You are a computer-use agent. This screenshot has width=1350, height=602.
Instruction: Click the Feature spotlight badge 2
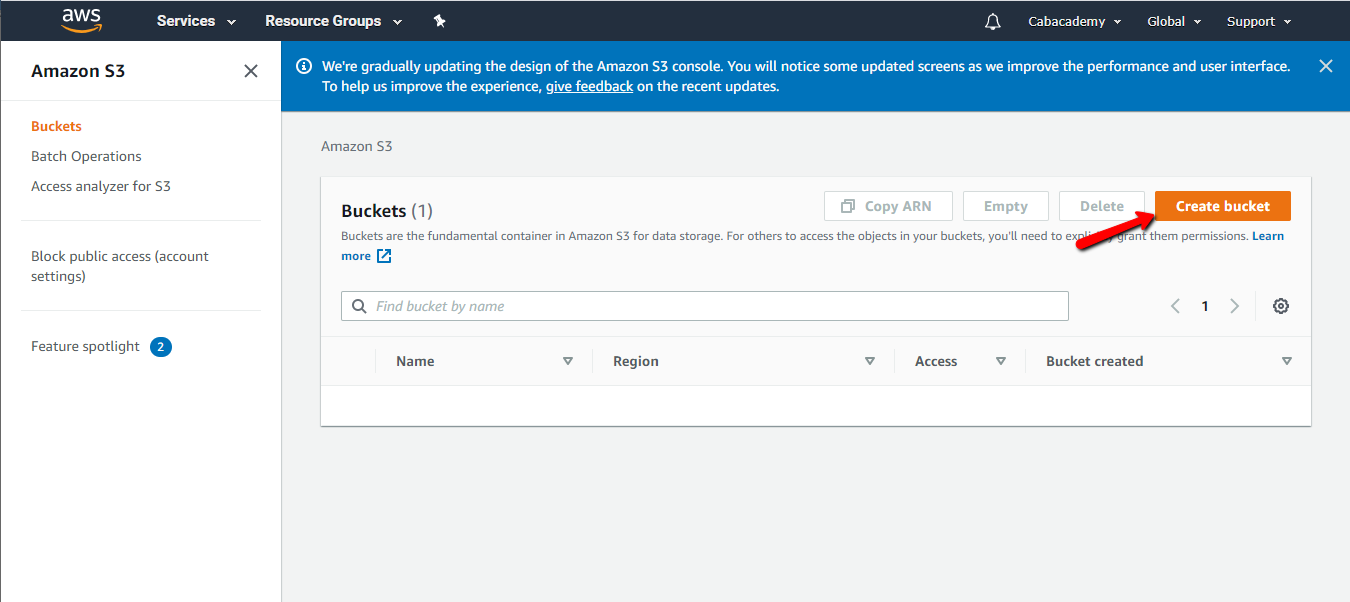click(161, 347)
